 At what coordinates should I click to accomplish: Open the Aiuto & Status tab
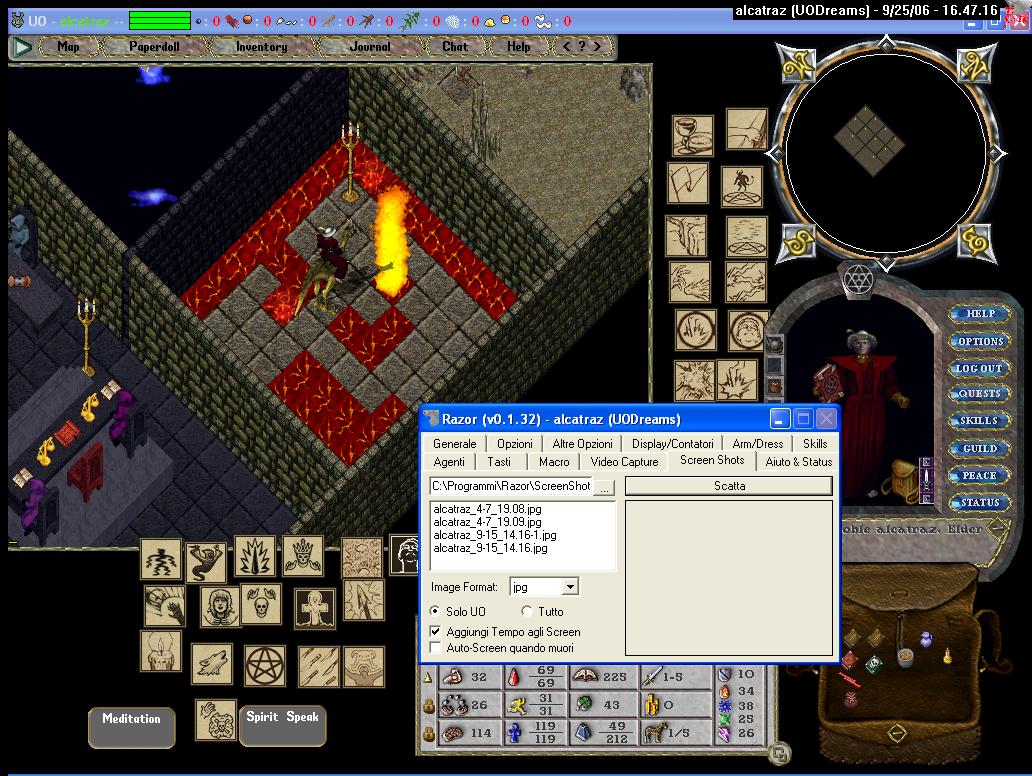[x=798, y=462]
